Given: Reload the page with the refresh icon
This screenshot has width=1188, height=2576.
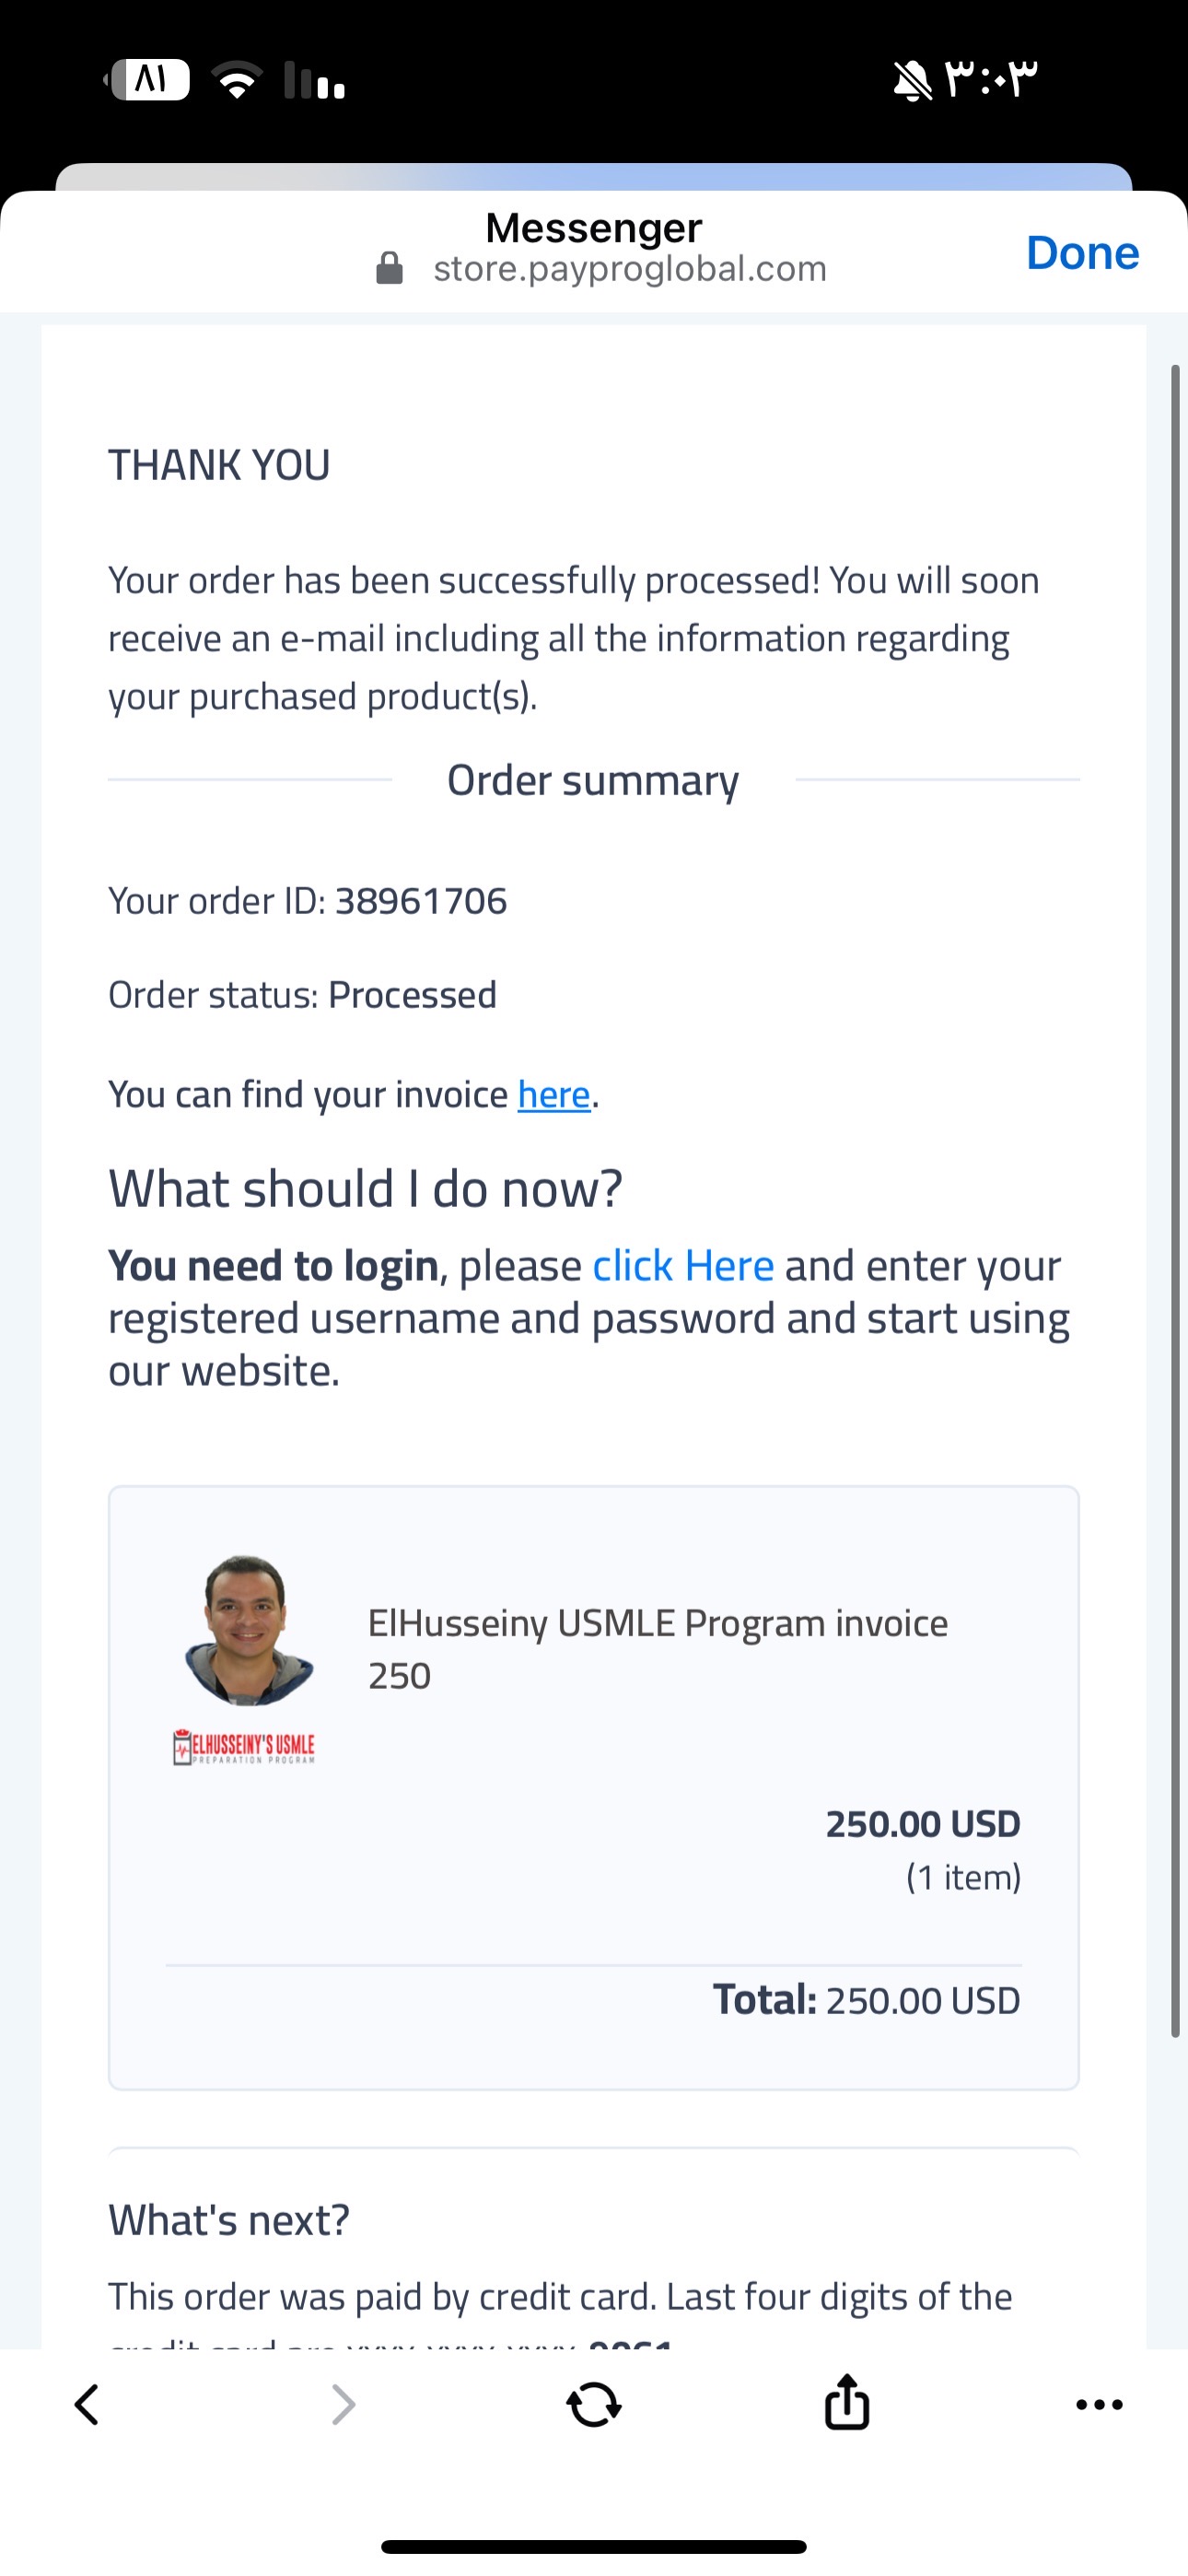Looking at the screenshot, I should tap(594, 2405).
